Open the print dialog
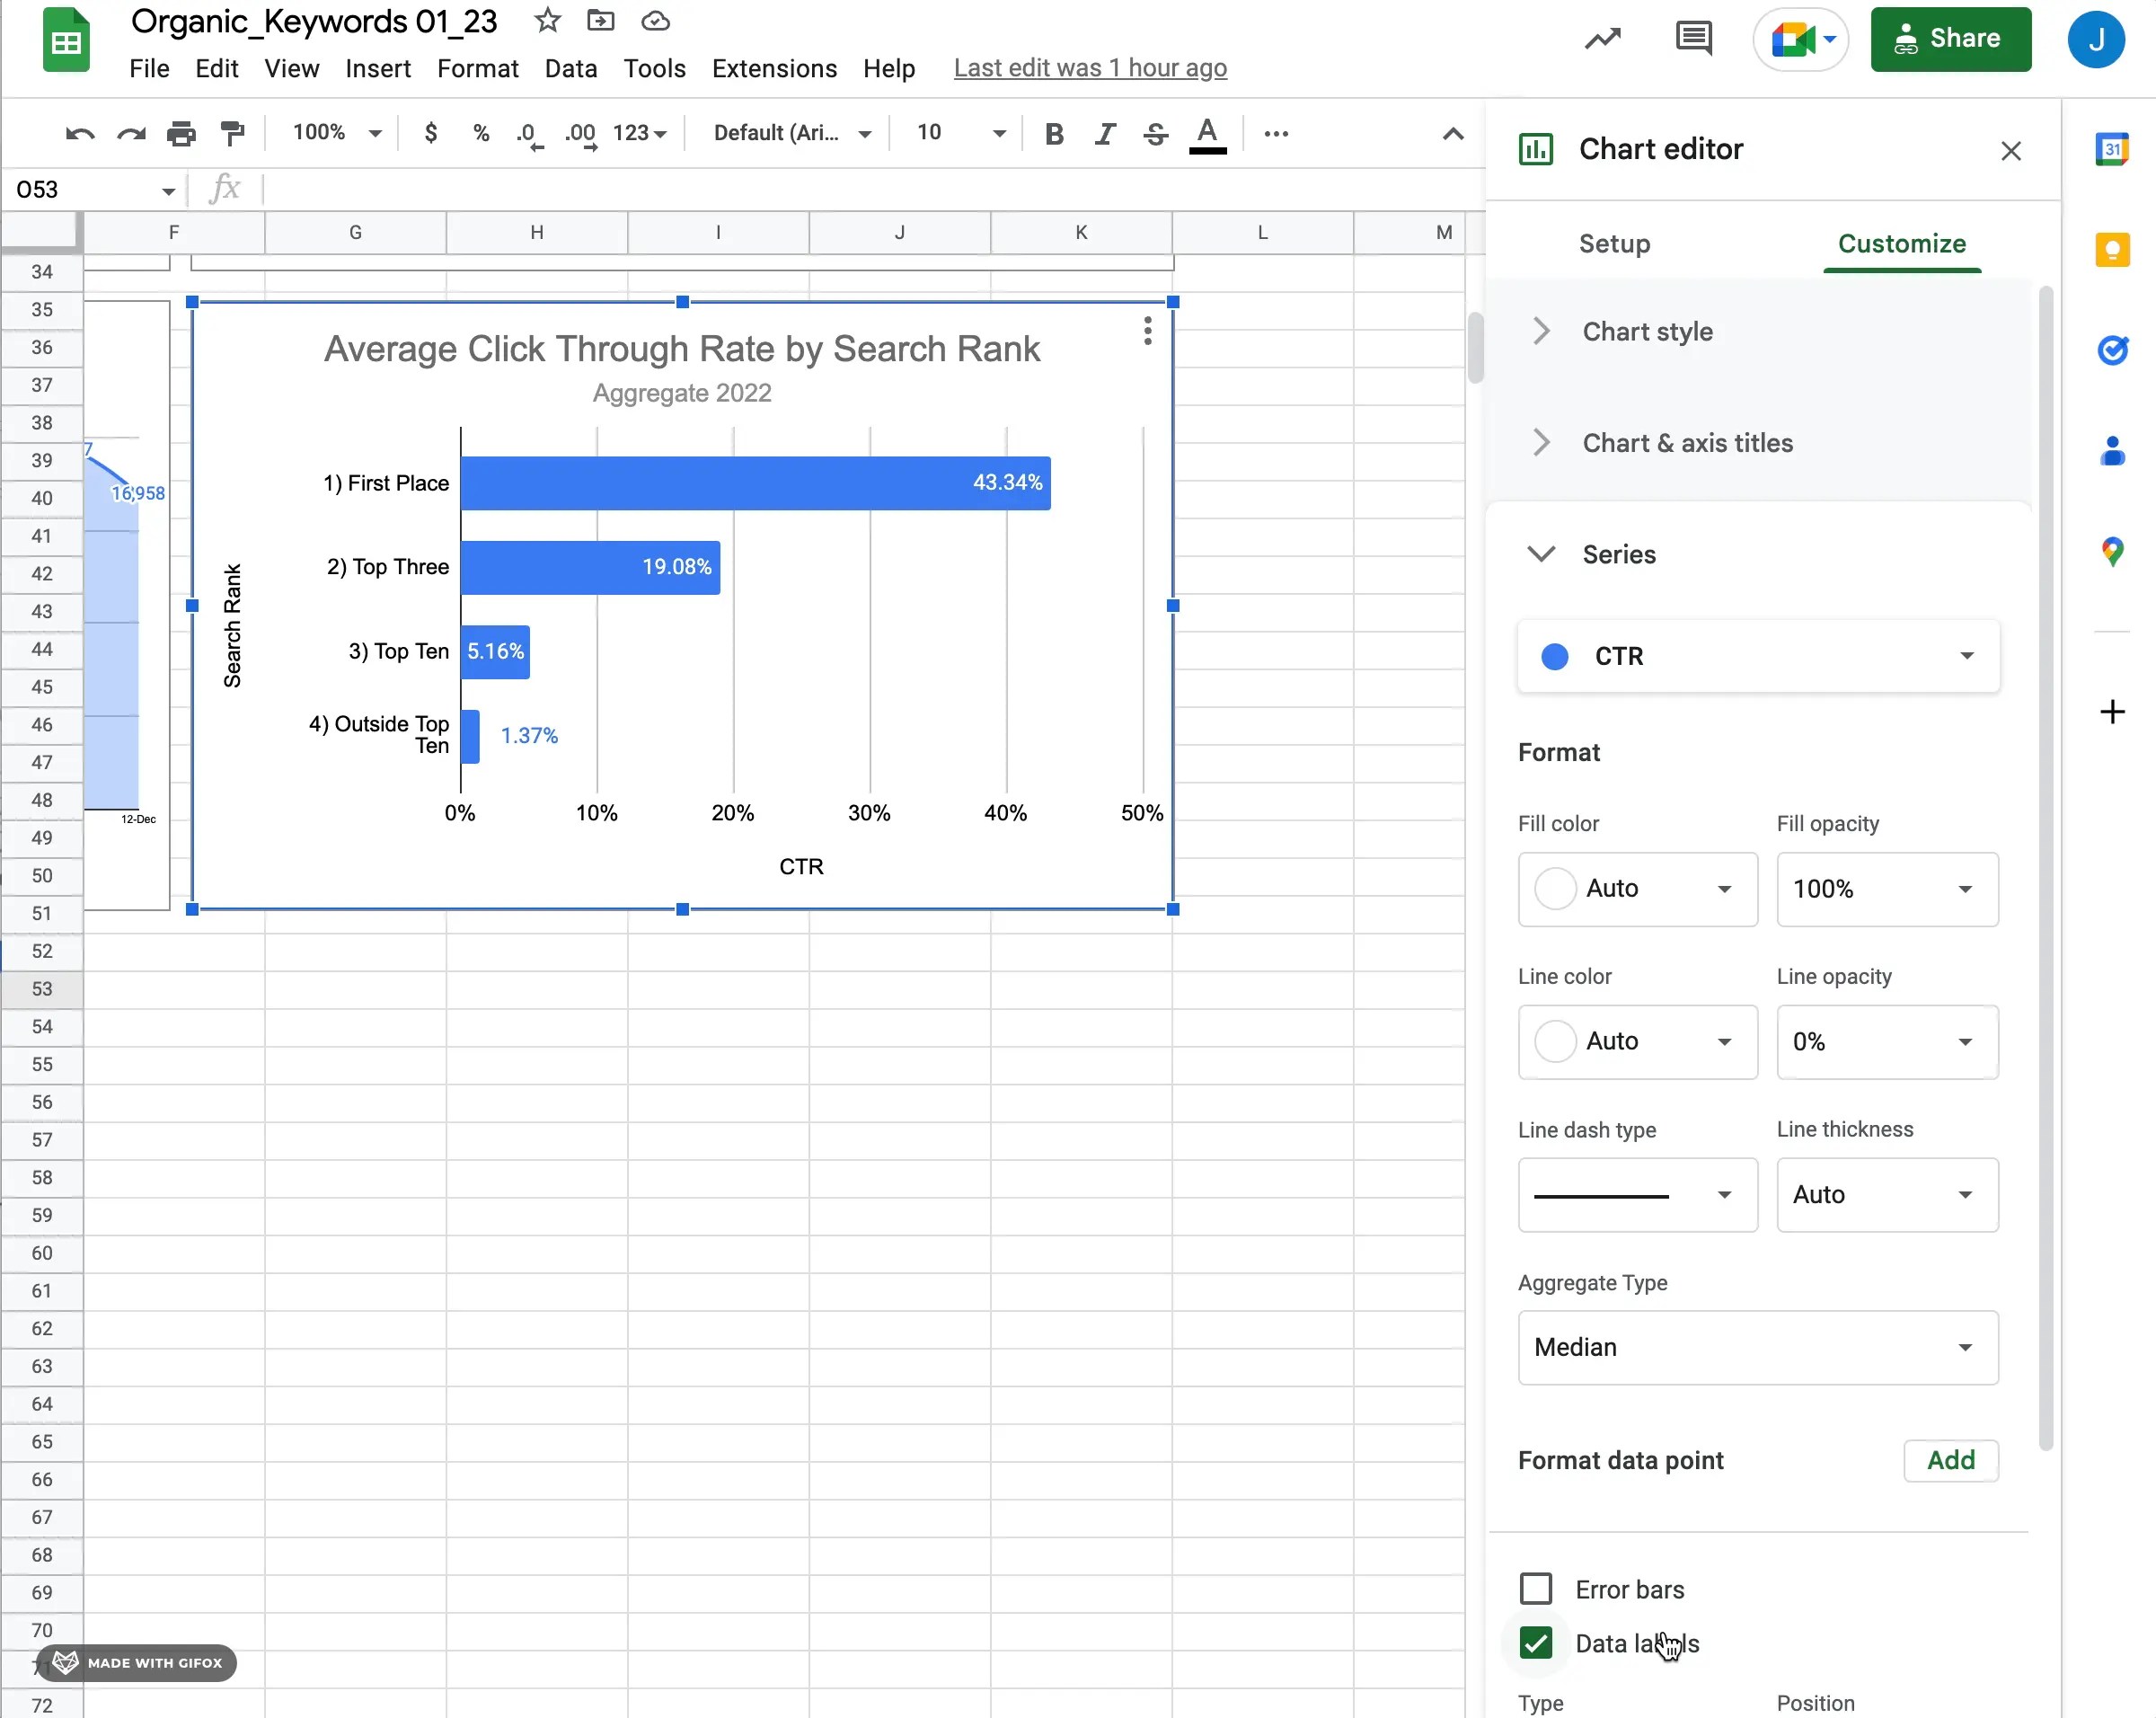2156x1718 pixels. pyautogui.click(x=181, y=133)
